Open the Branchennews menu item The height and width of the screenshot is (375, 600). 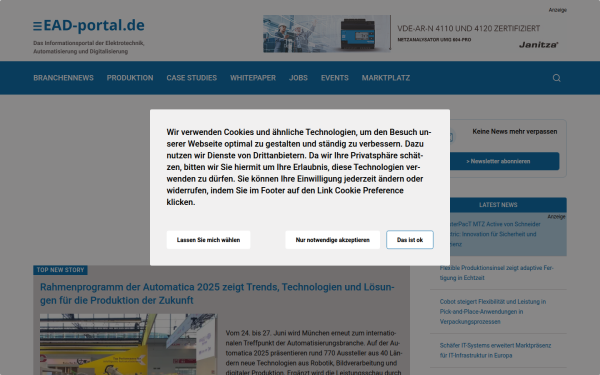(64, 78)
